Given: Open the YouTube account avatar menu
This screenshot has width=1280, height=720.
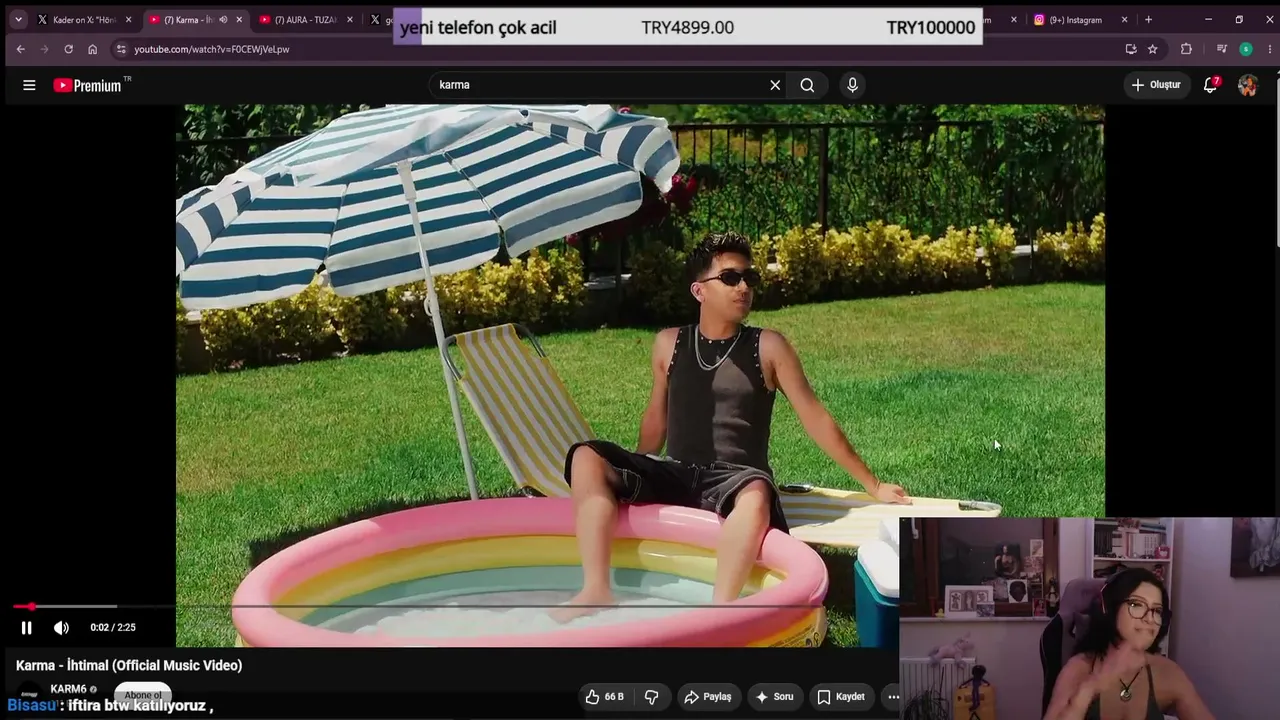Looking at the screenshot, I should pyautogui.click(x=1247, y=85).
